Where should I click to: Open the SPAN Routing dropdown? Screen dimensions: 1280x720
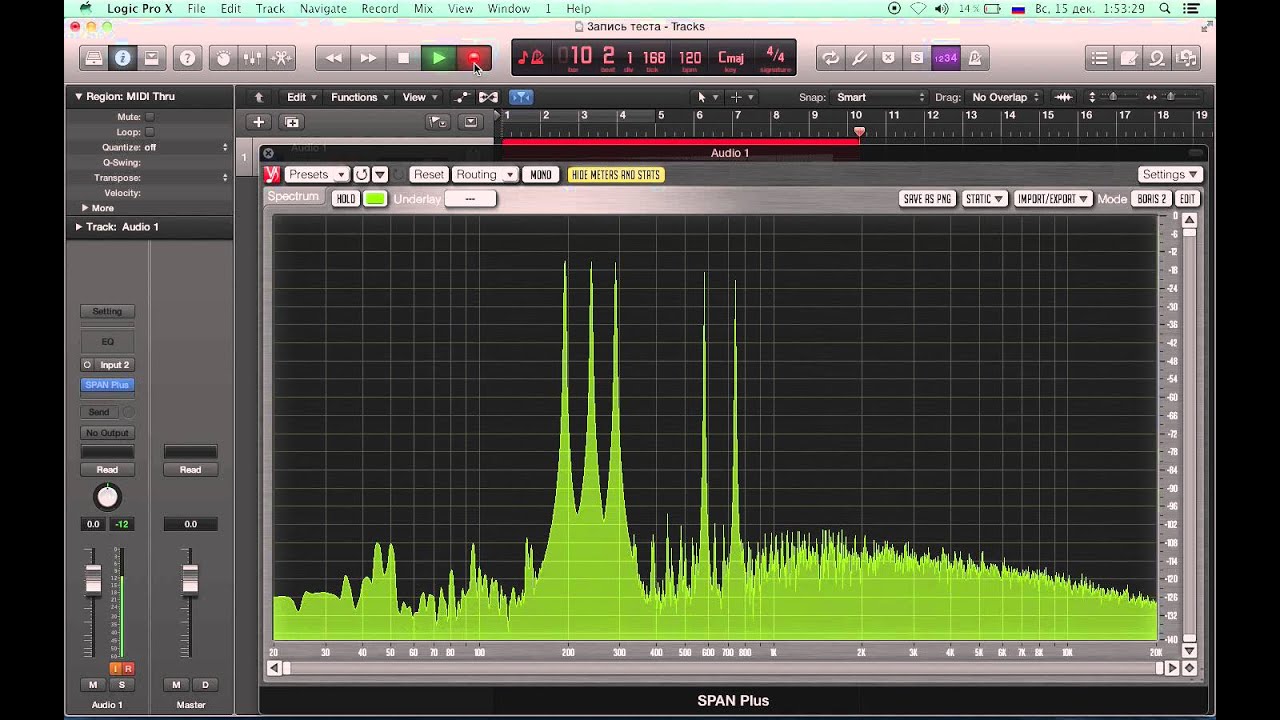coord(485,175)
